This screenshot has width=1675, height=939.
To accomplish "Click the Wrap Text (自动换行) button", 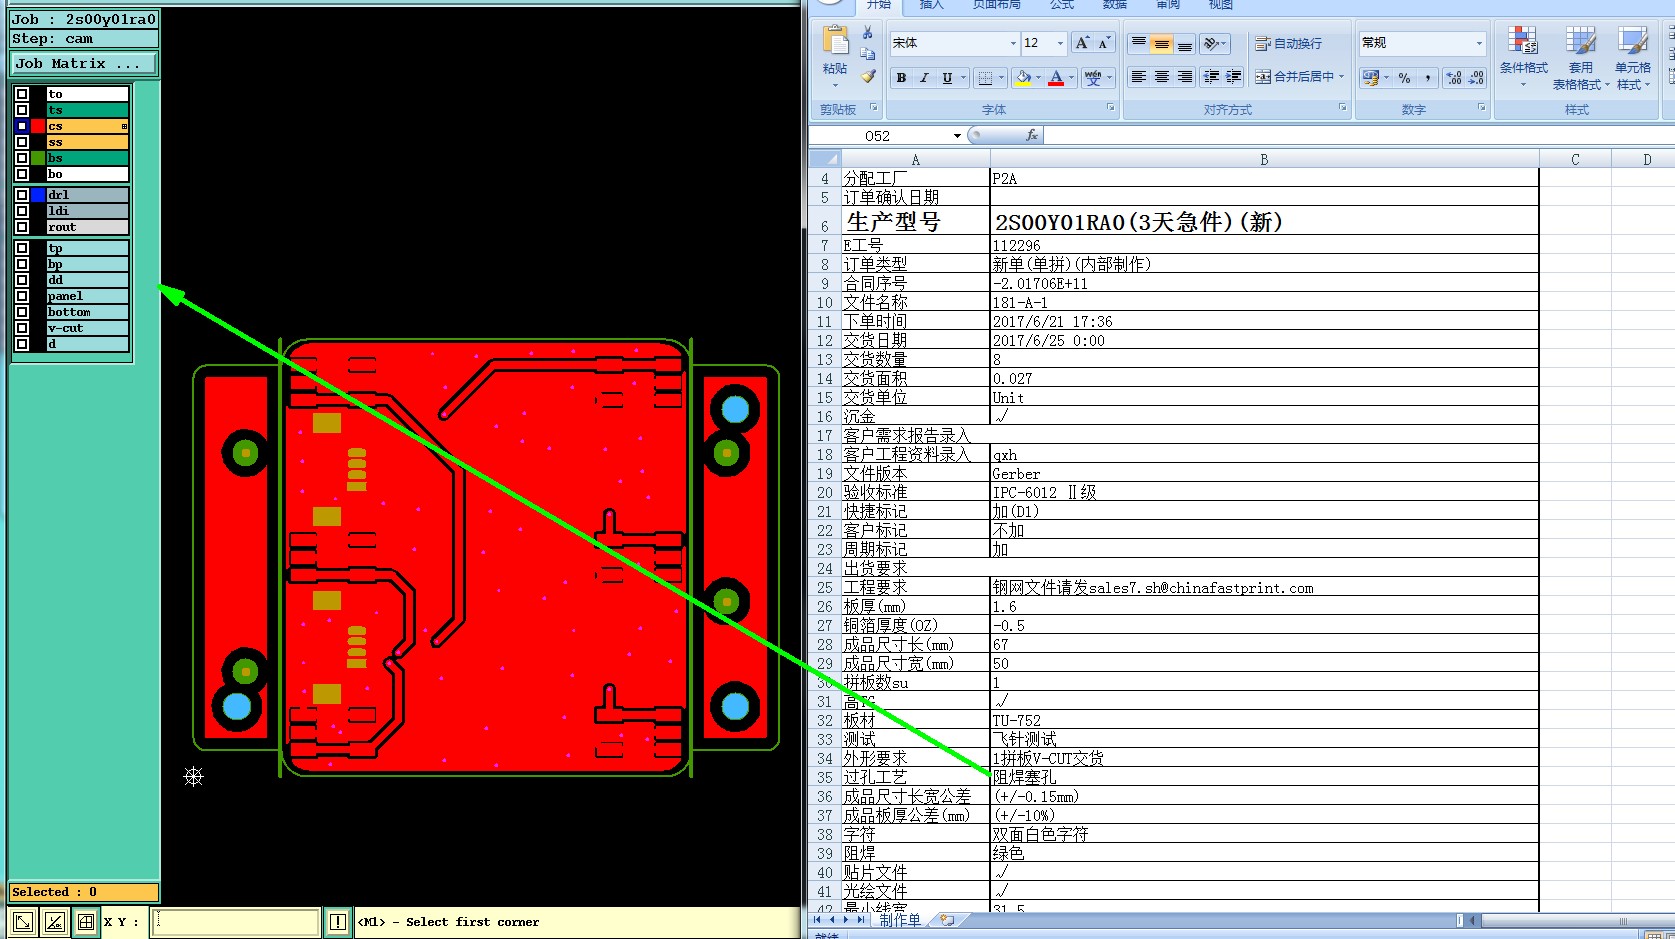I will tap(1288, 43).
